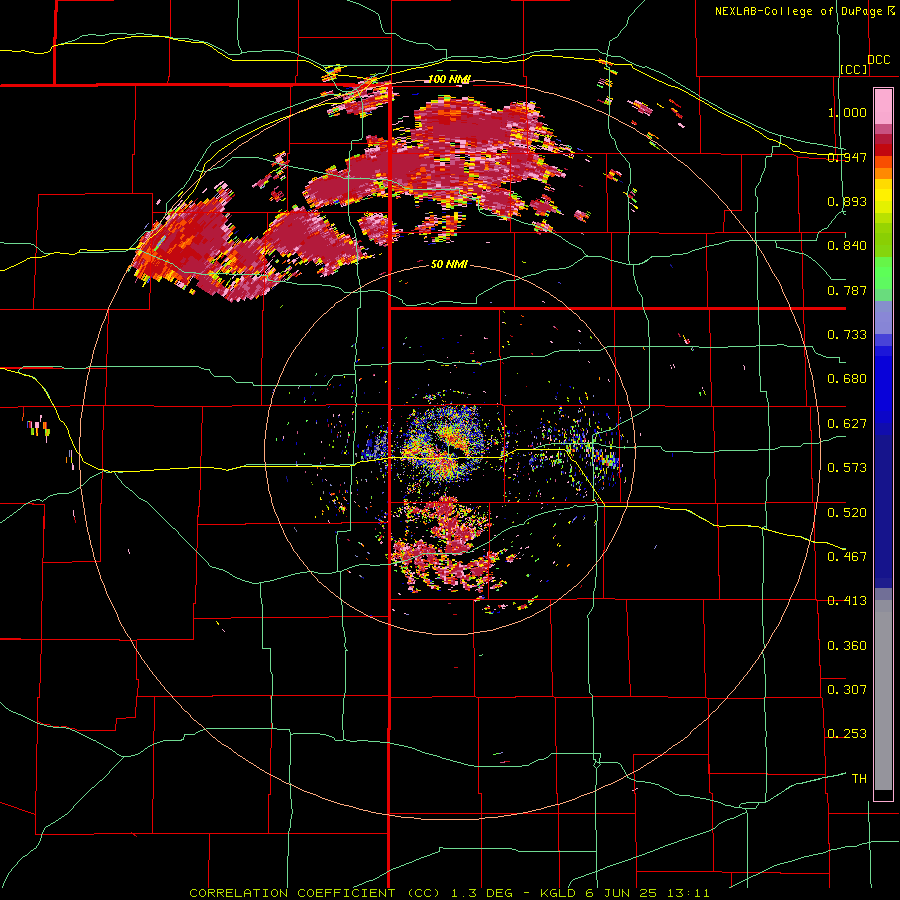This screenshot has width=900, height=900.
Task: Select the 0.413 legend value
Action: (847, 601)
